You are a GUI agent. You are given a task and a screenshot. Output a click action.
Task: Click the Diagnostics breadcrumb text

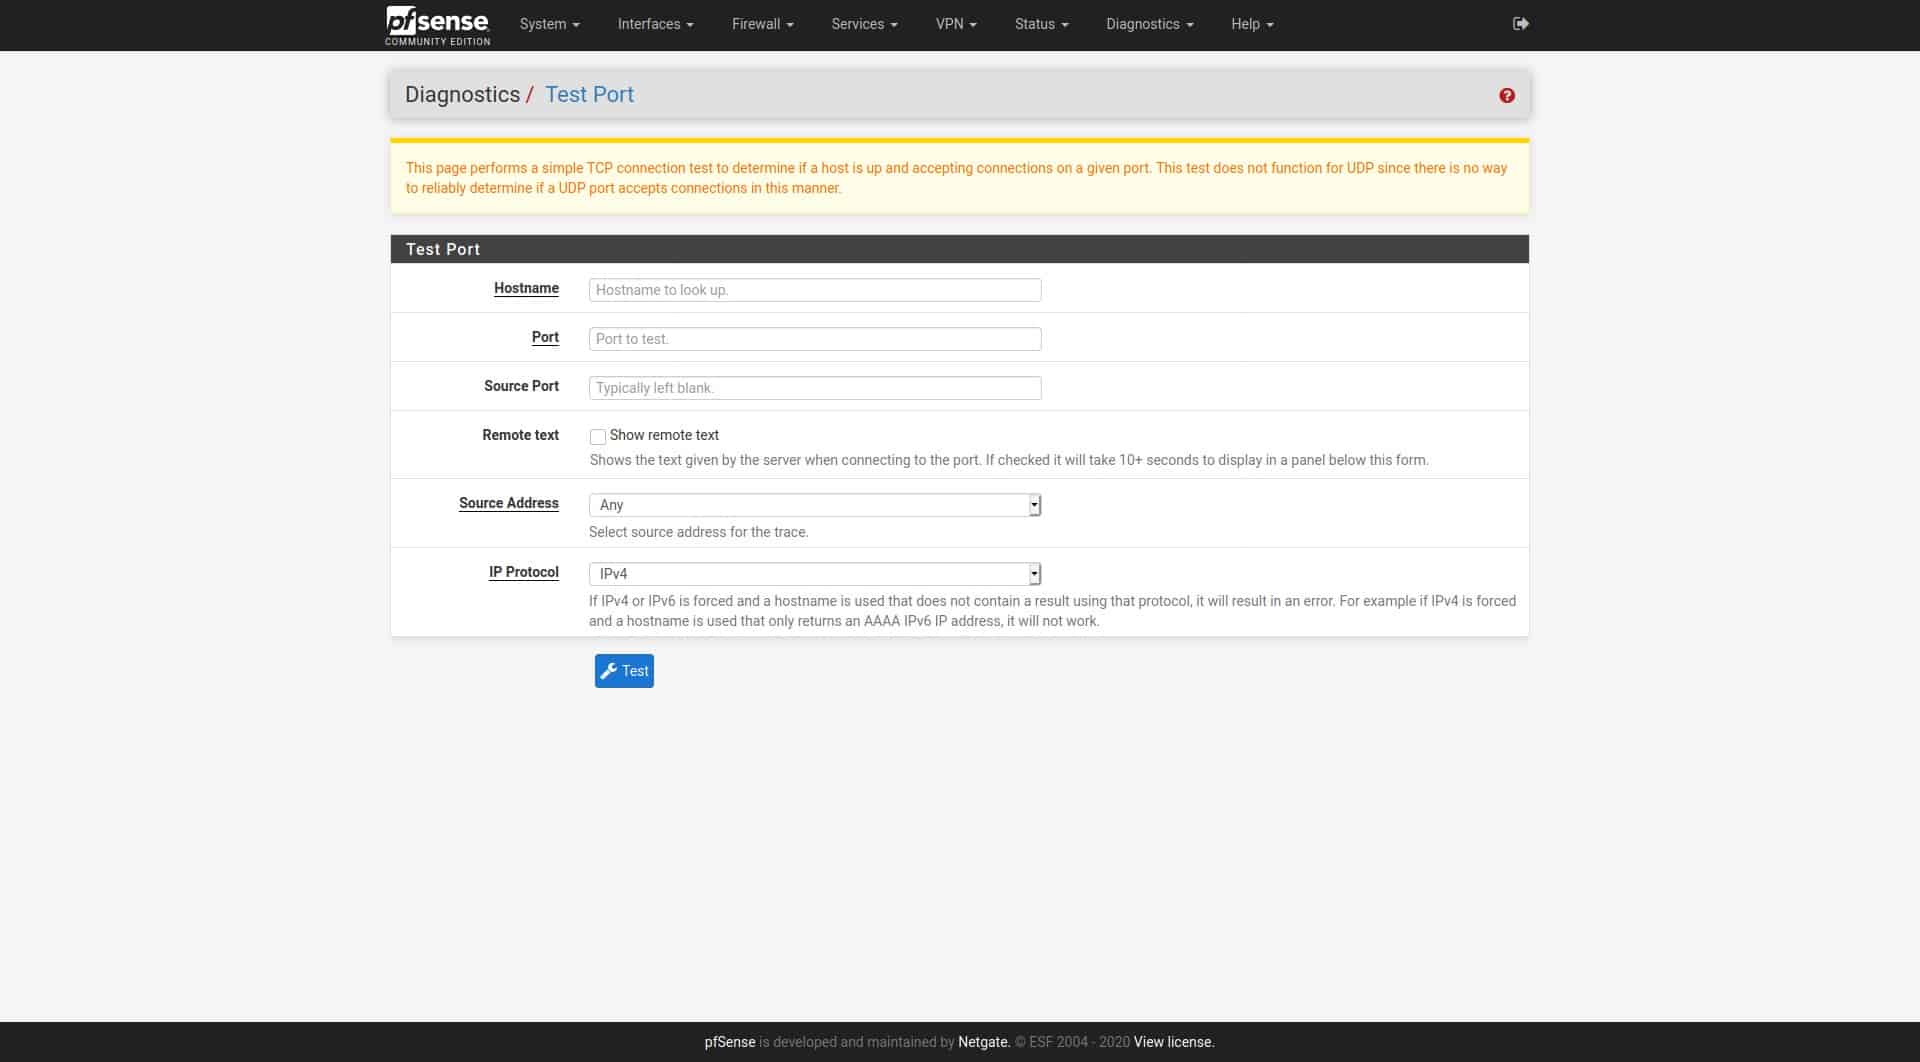[462, 95]
